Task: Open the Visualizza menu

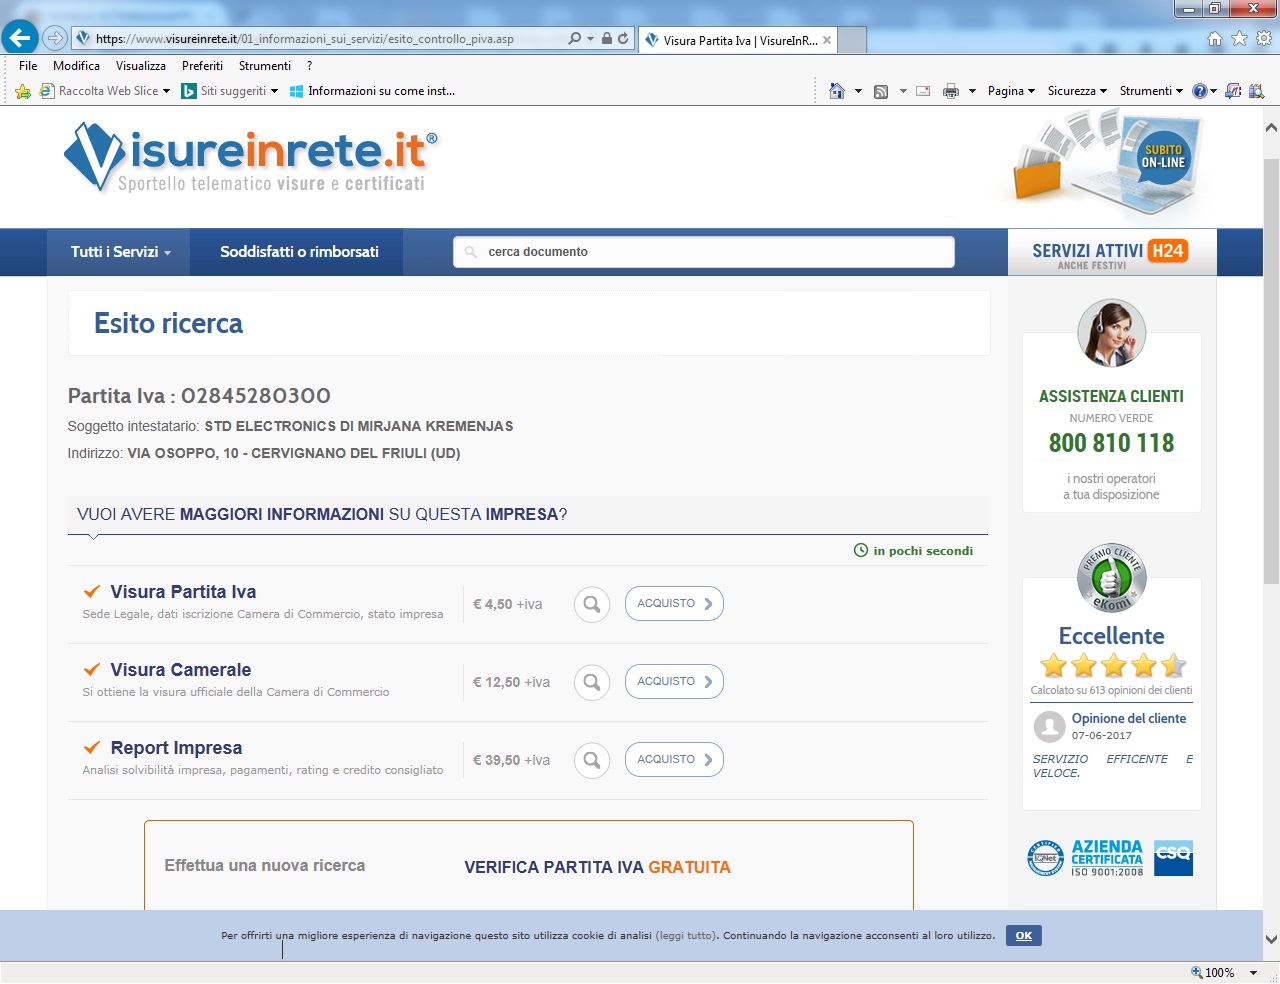Action: pos(141,66)
